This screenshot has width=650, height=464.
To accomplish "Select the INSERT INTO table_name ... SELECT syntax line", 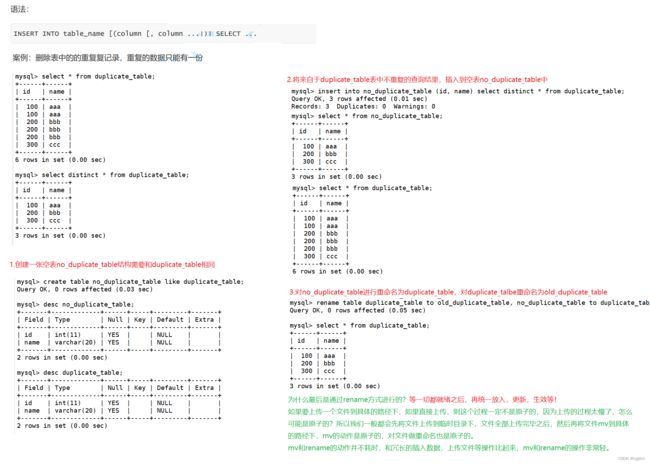I will (135, 34).
